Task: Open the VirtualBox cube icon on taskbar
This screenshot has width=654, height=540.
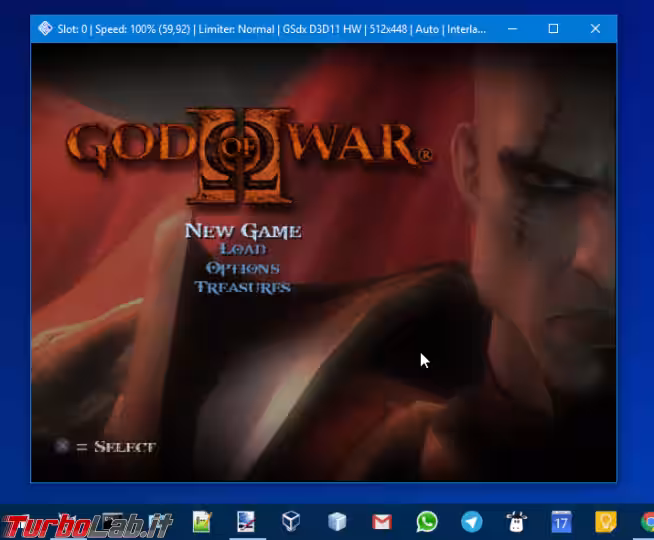Action: coord(291,522)
